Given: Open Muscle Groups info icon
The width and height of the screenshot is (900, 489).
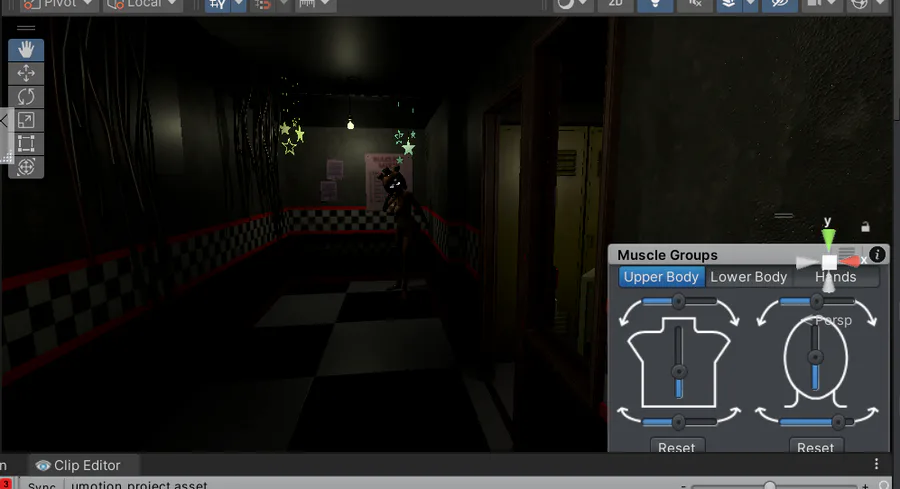Looking at the screenshot, I should tap(877, 255).
